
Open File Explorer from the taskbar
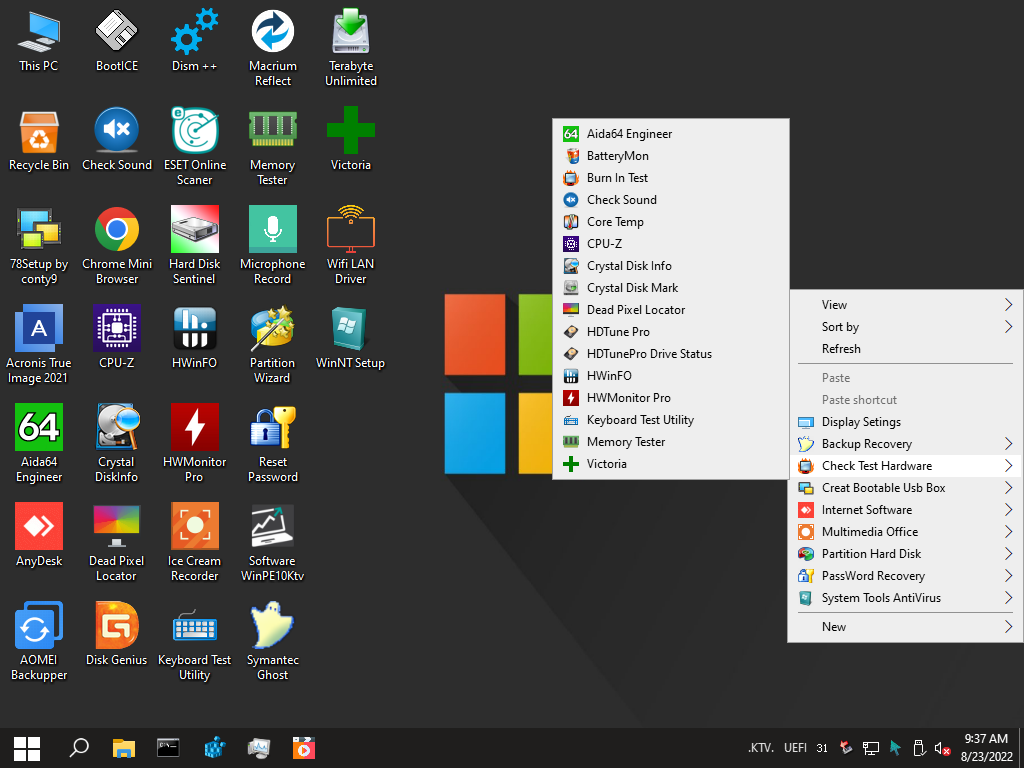click(x=123, y=747)
